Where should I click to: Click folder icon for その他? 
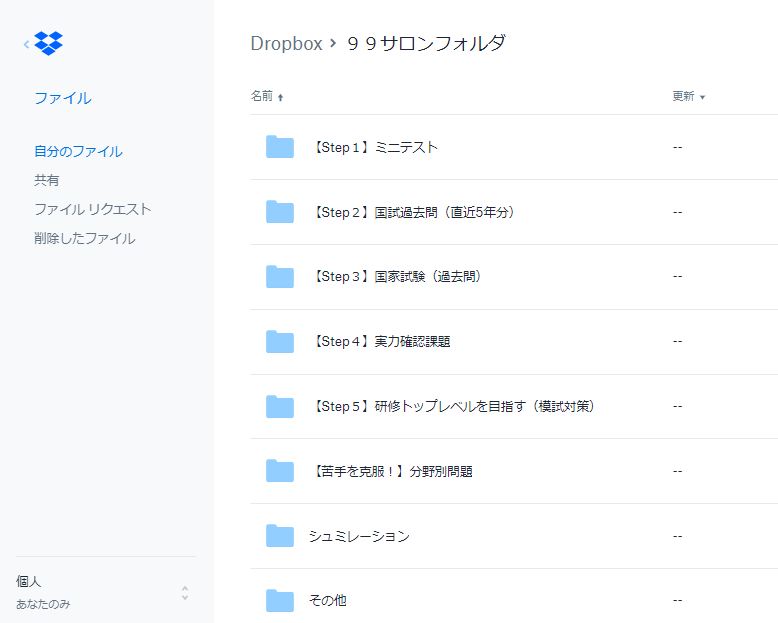(x=280, y=601)
